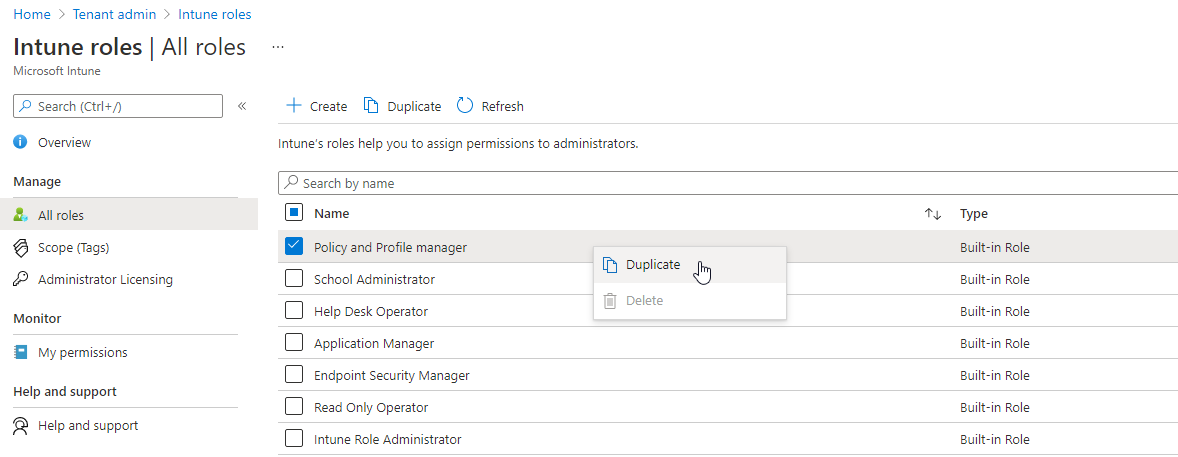Click the Duplicate icon in the top toolbar
1178x457 pixels.
(371, 106)
